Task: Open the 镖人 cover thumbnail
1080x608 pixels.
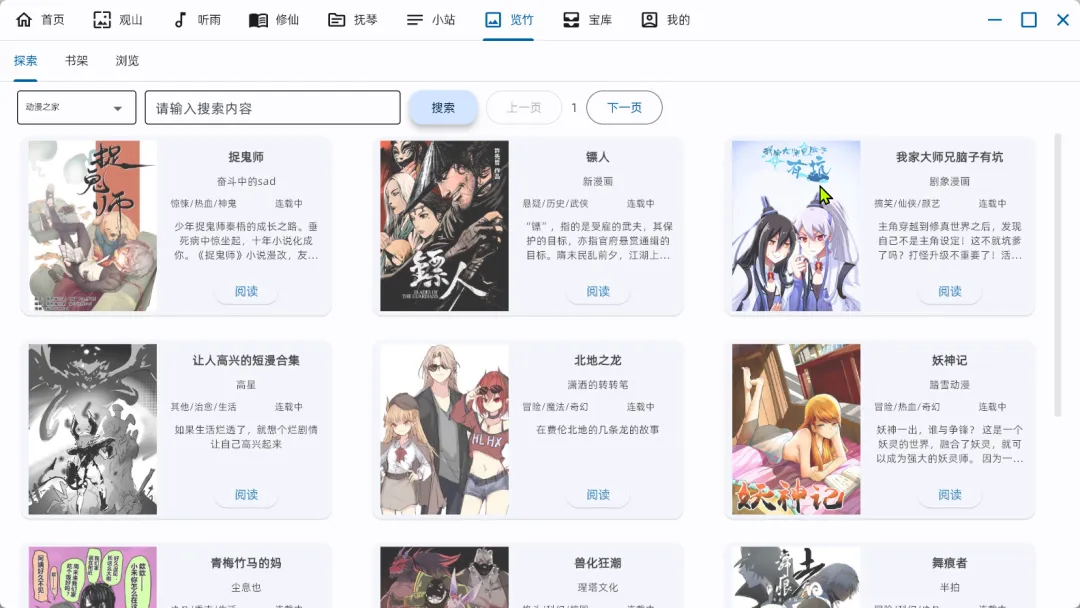Action: [x=444, y=226]
